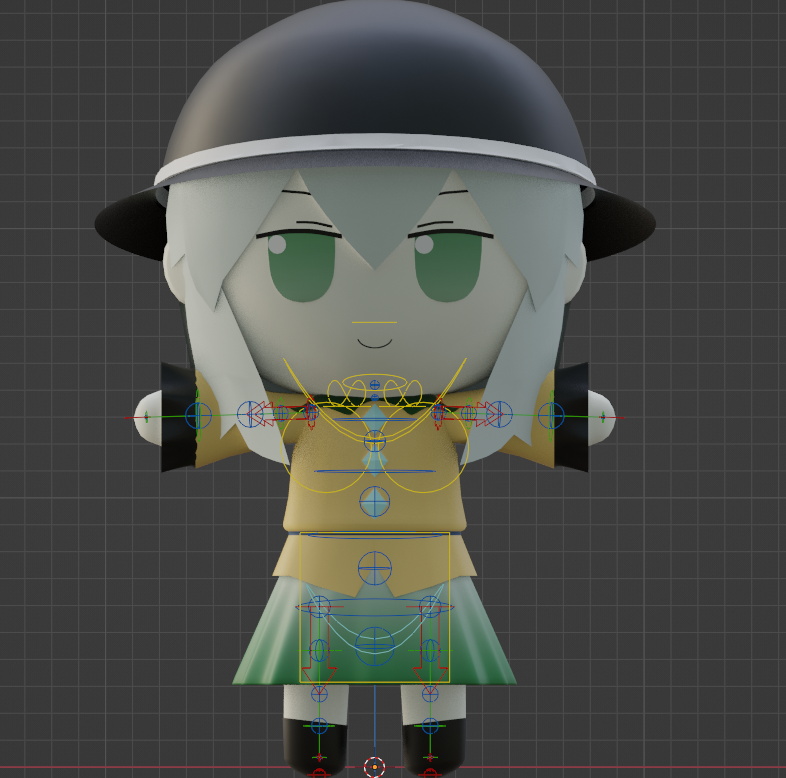786x778 pixels.
Task: Select the hips circle control at shirt hem
Action: tap(374, 568)
